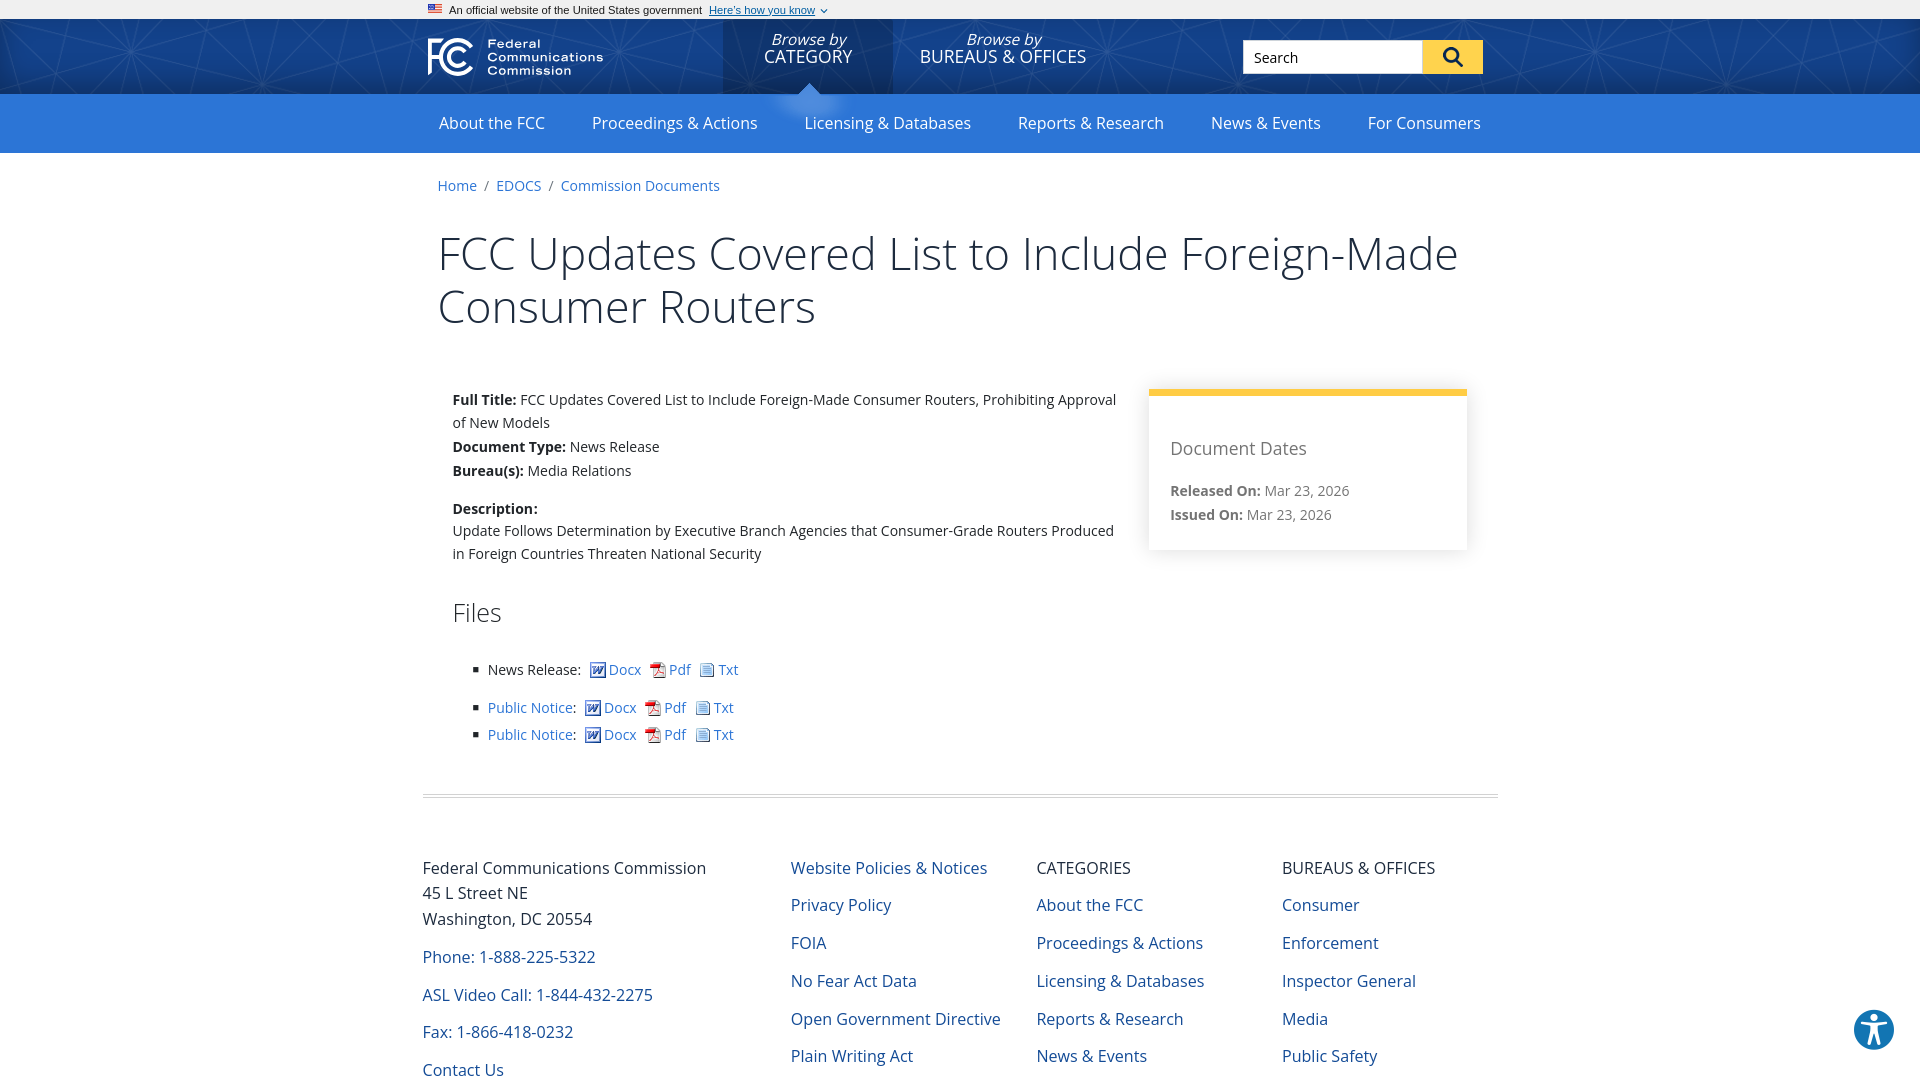Click inside the Search input field
Viewport: 1920px width, 1080px height.
(x=1330, y=57)
